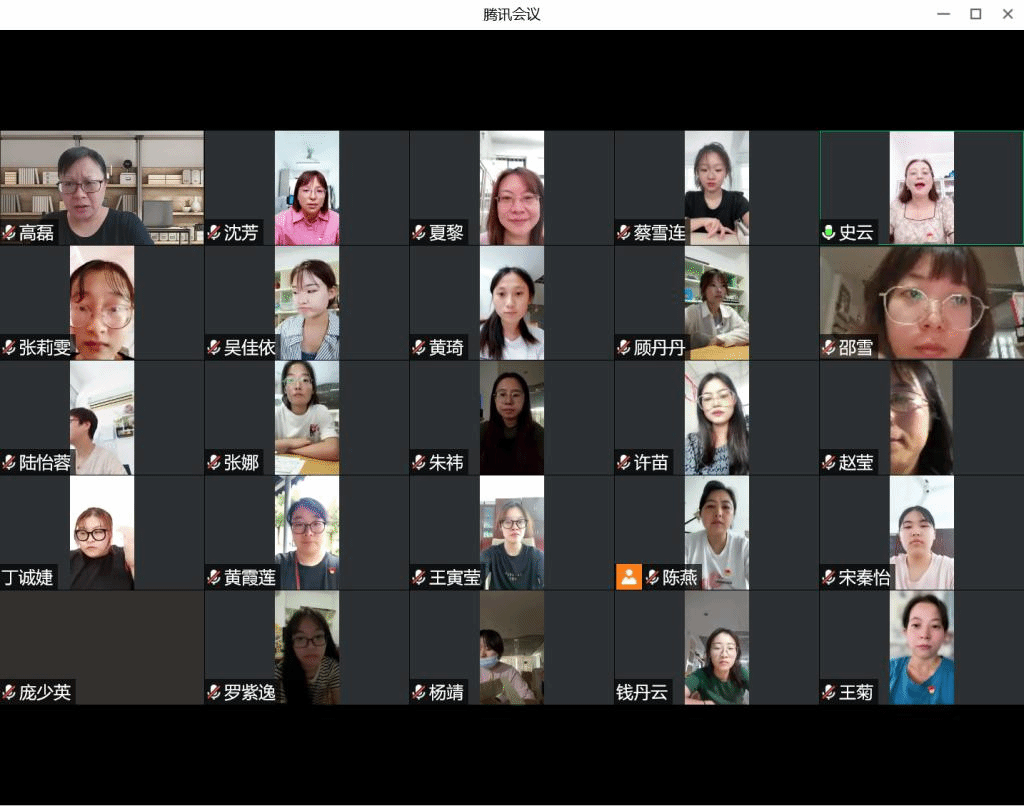Viewport: 1024px width, 806px height.
Task: Click the muted mic icon beside 沈芳
Action: 214,233
